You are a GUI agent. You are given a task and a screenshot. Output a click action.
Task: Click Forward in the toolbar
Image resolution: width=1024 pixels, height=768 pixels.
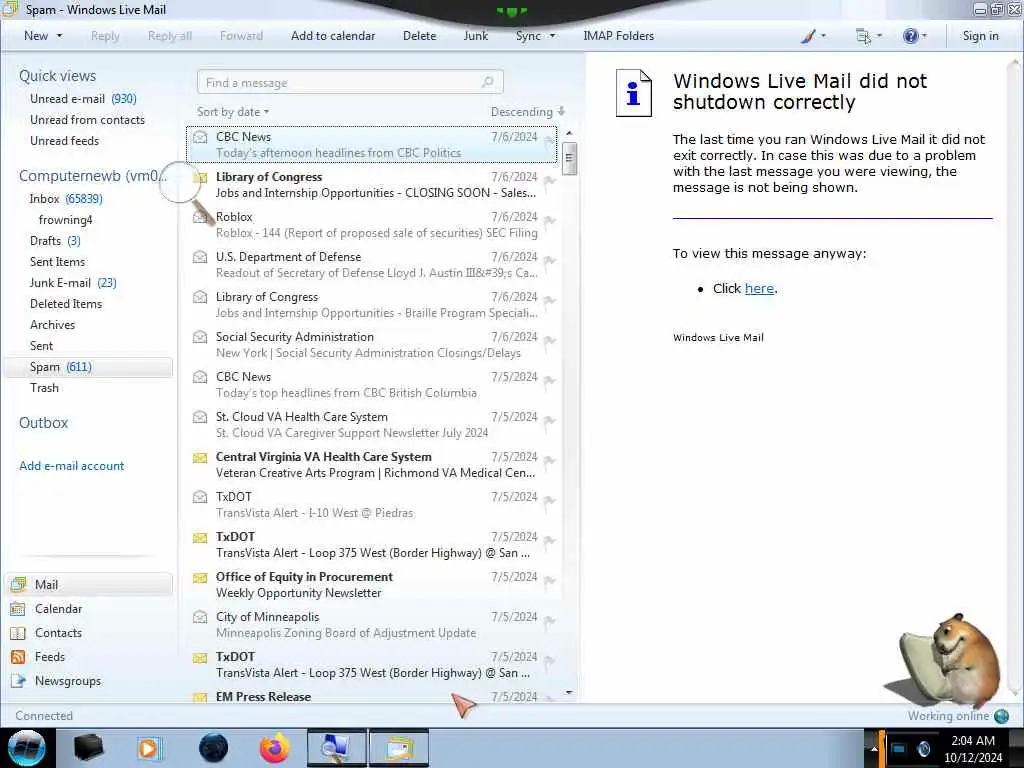tap(241, 36)
